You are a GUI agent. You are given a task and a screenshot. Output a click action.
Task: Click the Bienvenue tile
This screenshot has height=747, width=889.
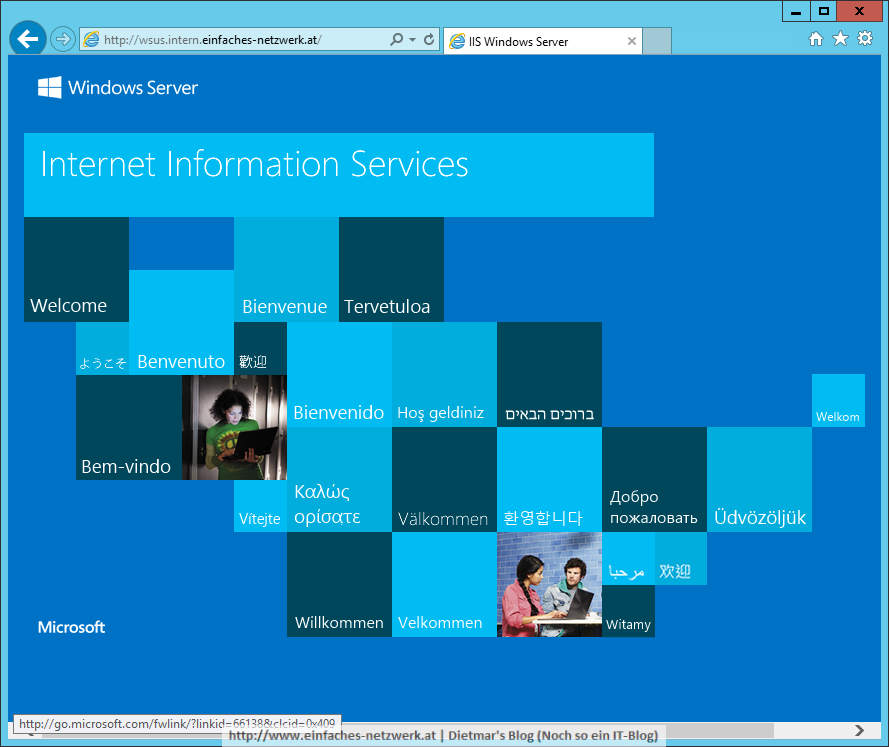(x=286, y=269)
